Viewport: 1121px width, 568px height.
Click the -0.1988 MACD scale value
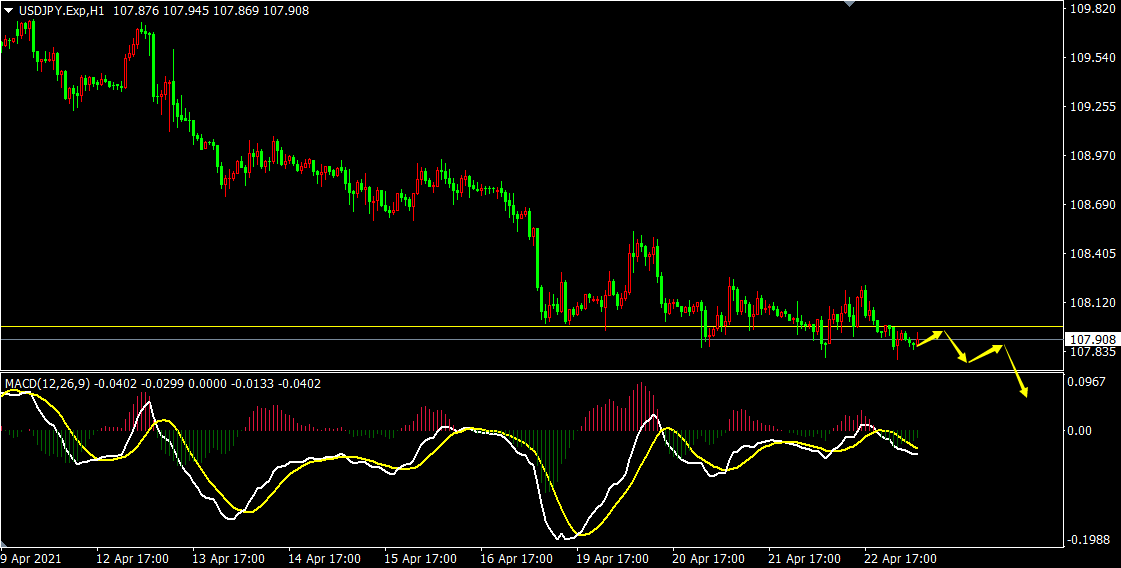[x=1089, y=540]
